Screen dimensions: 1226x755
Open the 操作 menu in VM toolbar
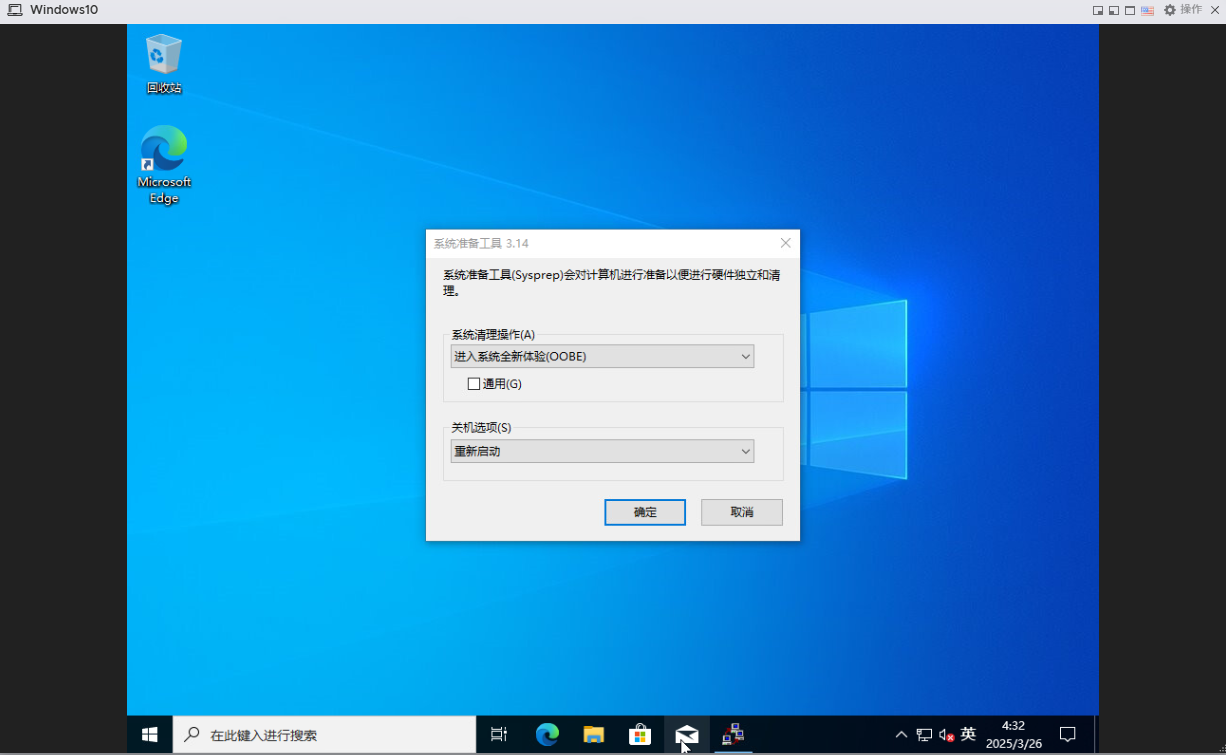click(1191, 9)
